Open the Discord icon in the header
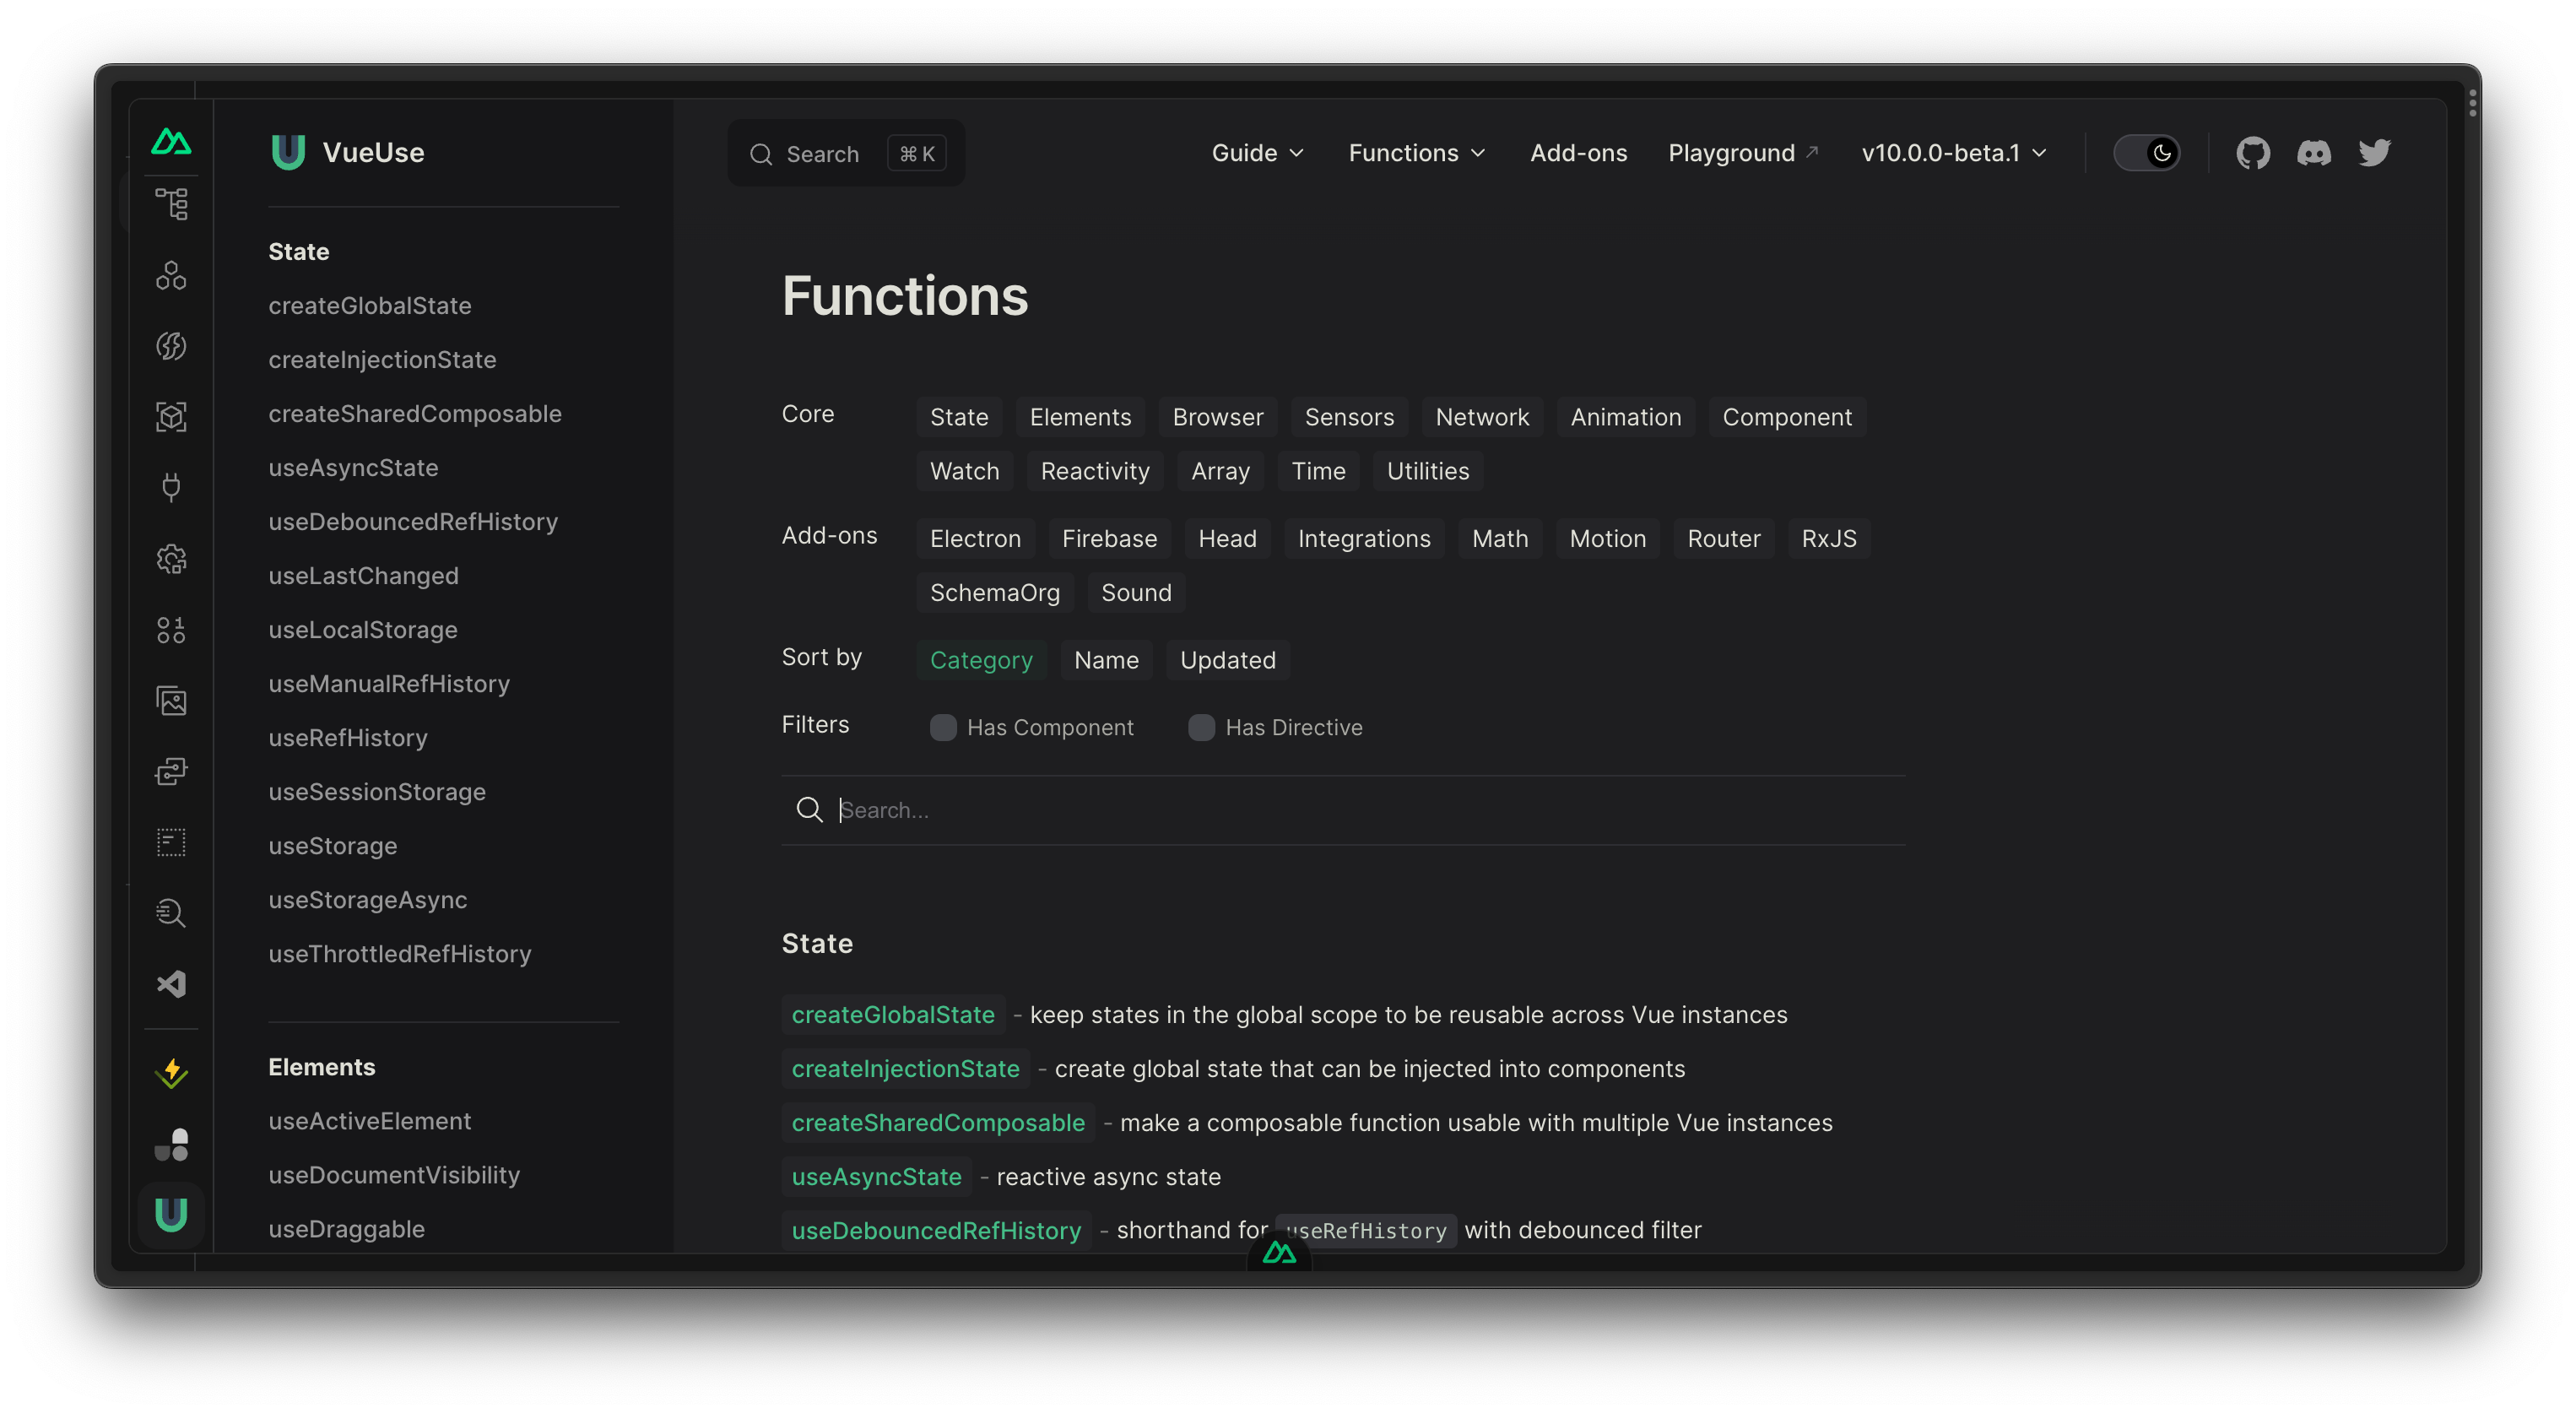This screenshot has height=1413, width=2576. click(x=2314, y=152)
